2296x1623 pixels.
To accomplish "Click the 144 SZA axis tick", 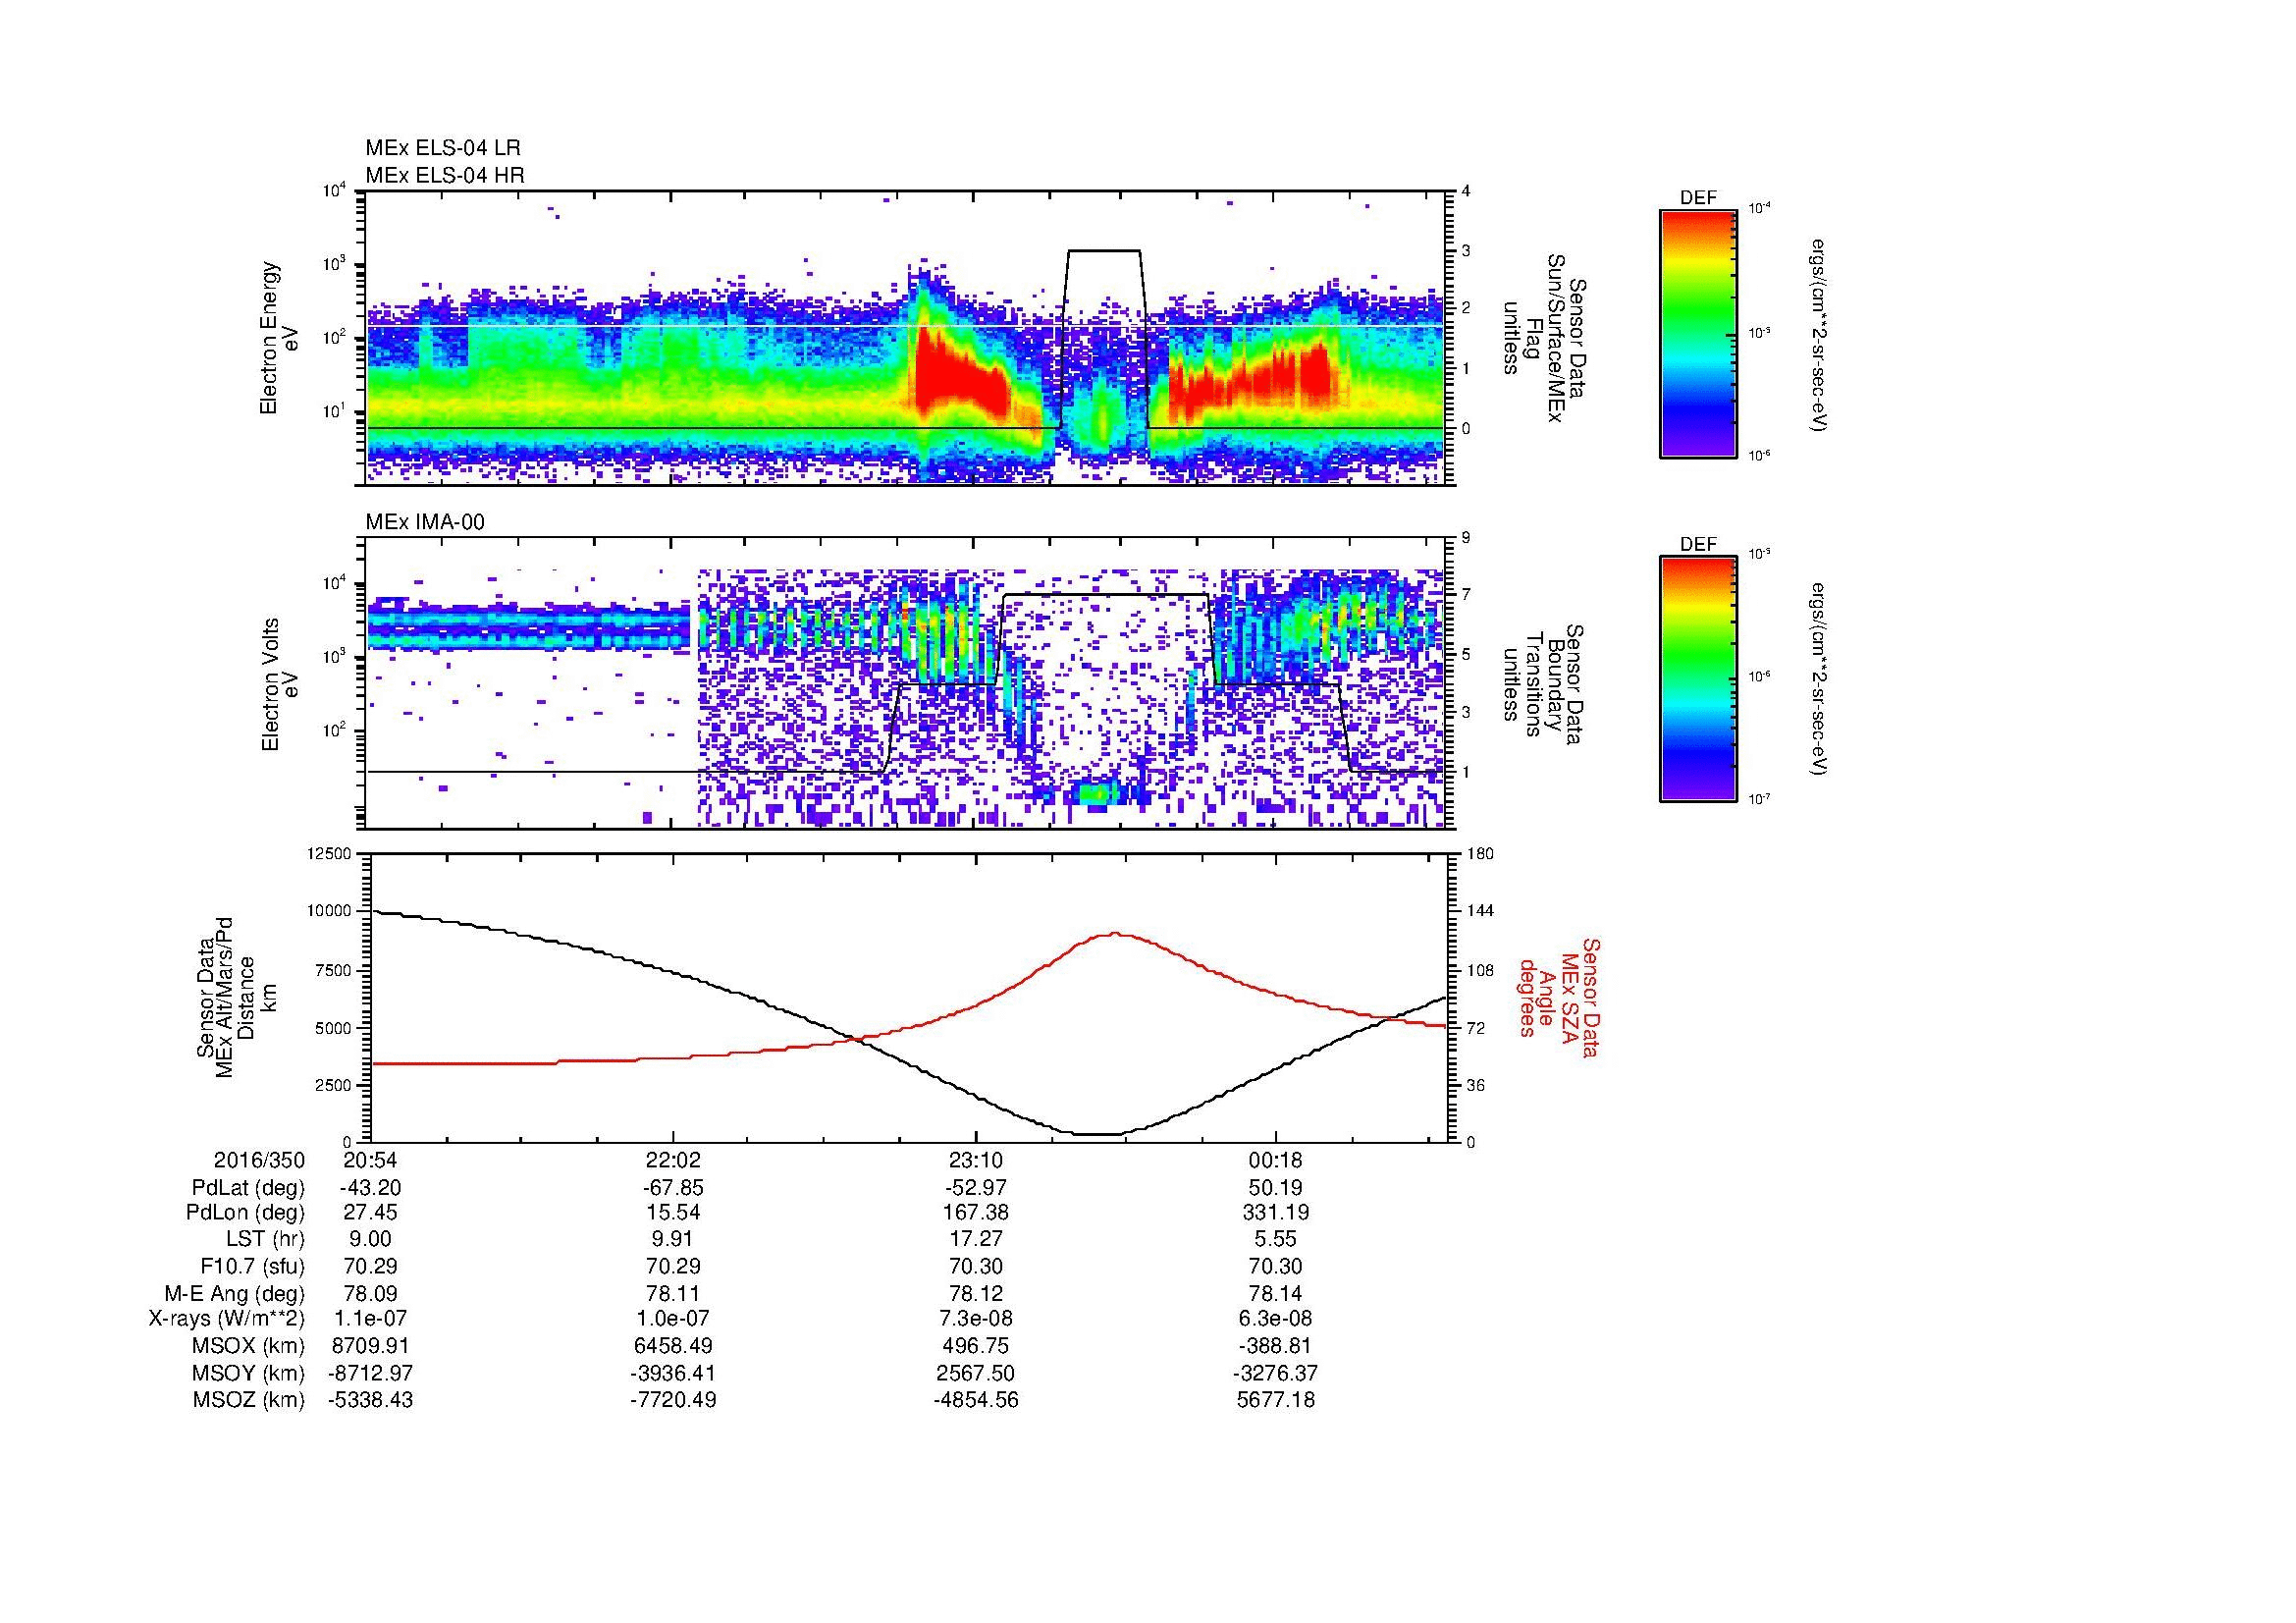I will [x=1480, y=911].
